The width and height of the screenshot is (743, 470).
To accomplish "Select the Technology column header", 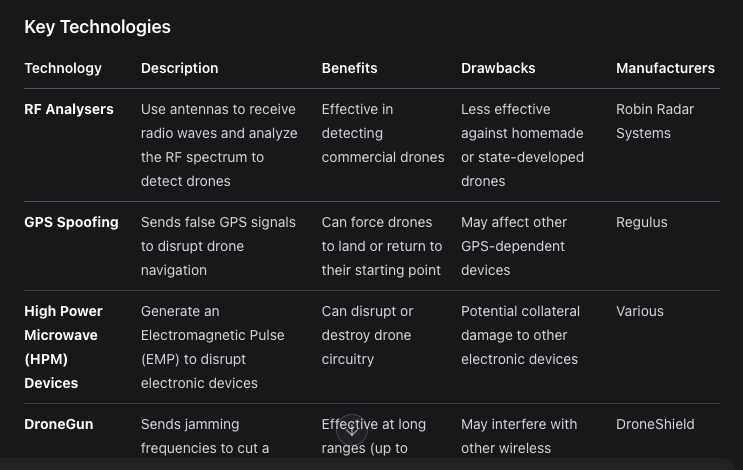I will [x=63, y=68].
